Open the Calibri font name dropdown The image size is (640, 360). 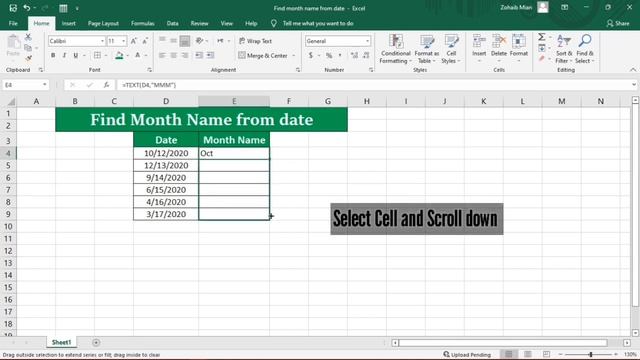[x=102, y=41]
